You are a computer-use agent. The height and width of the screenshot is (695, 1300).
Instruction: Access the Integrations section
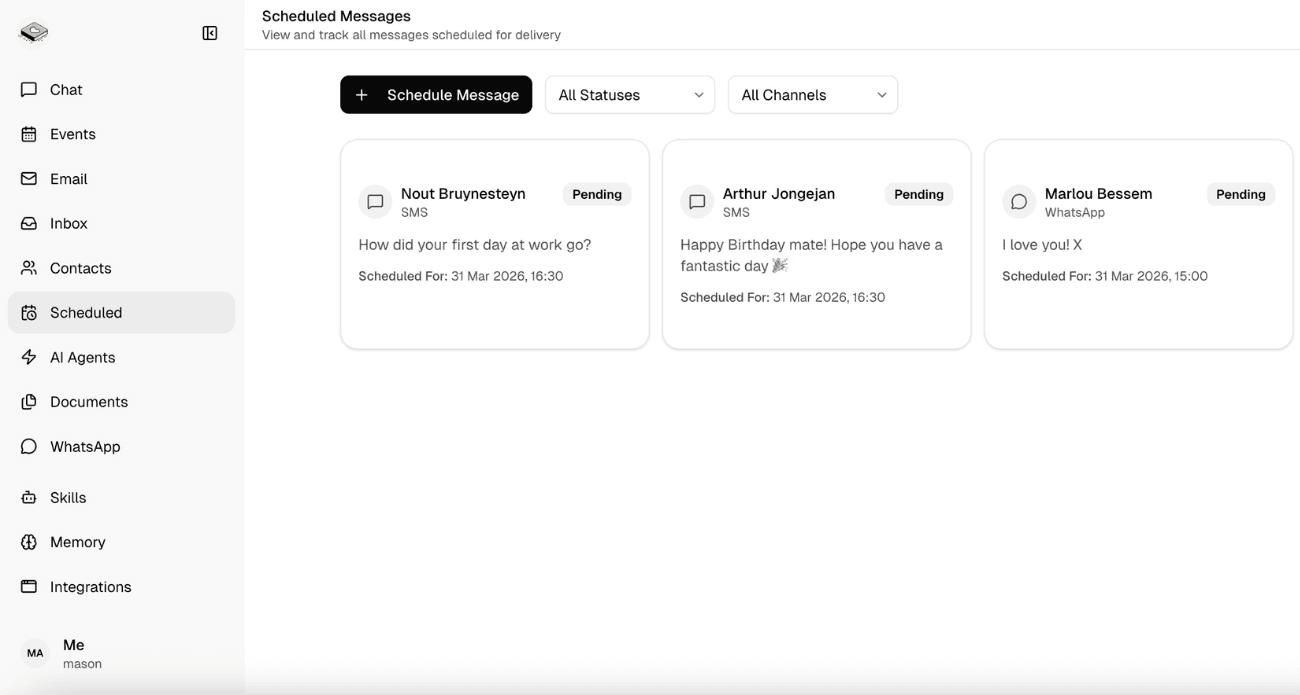(90, 587)
